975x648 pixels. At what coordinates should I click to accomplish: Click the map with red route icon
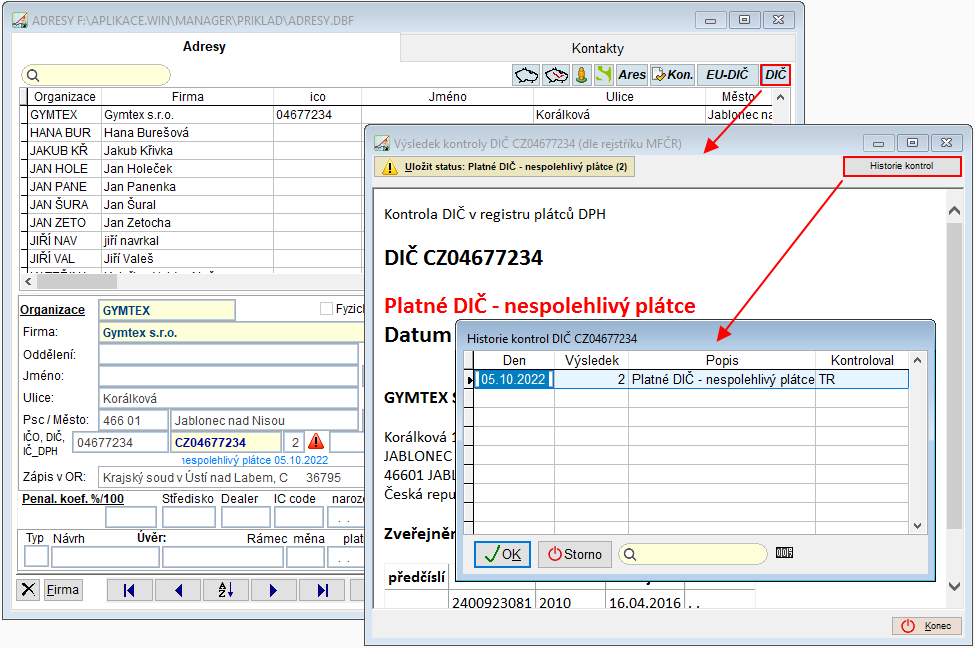click(x=555, y=75)
